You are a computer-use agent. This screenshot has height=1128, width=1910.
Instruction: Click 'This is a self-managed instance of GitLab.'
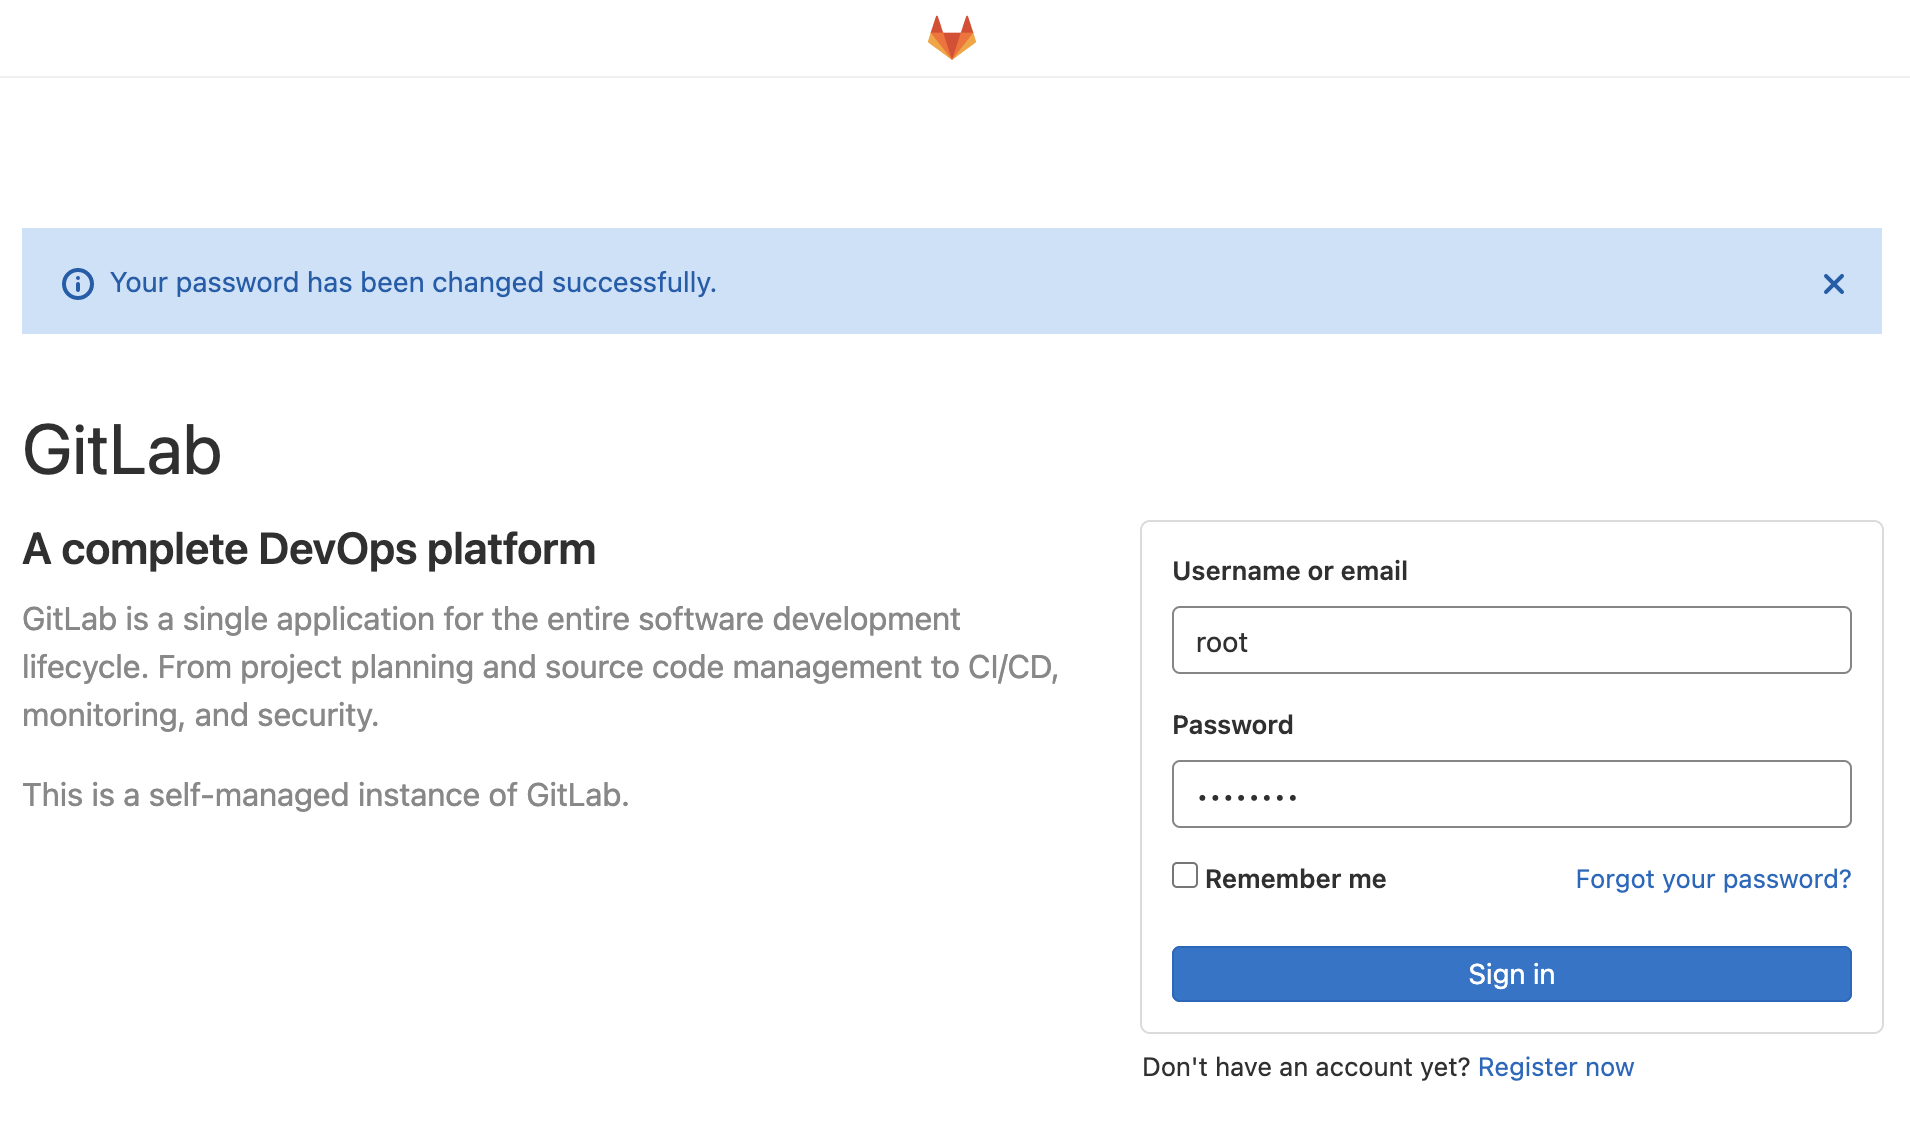[x=326, y=795]
